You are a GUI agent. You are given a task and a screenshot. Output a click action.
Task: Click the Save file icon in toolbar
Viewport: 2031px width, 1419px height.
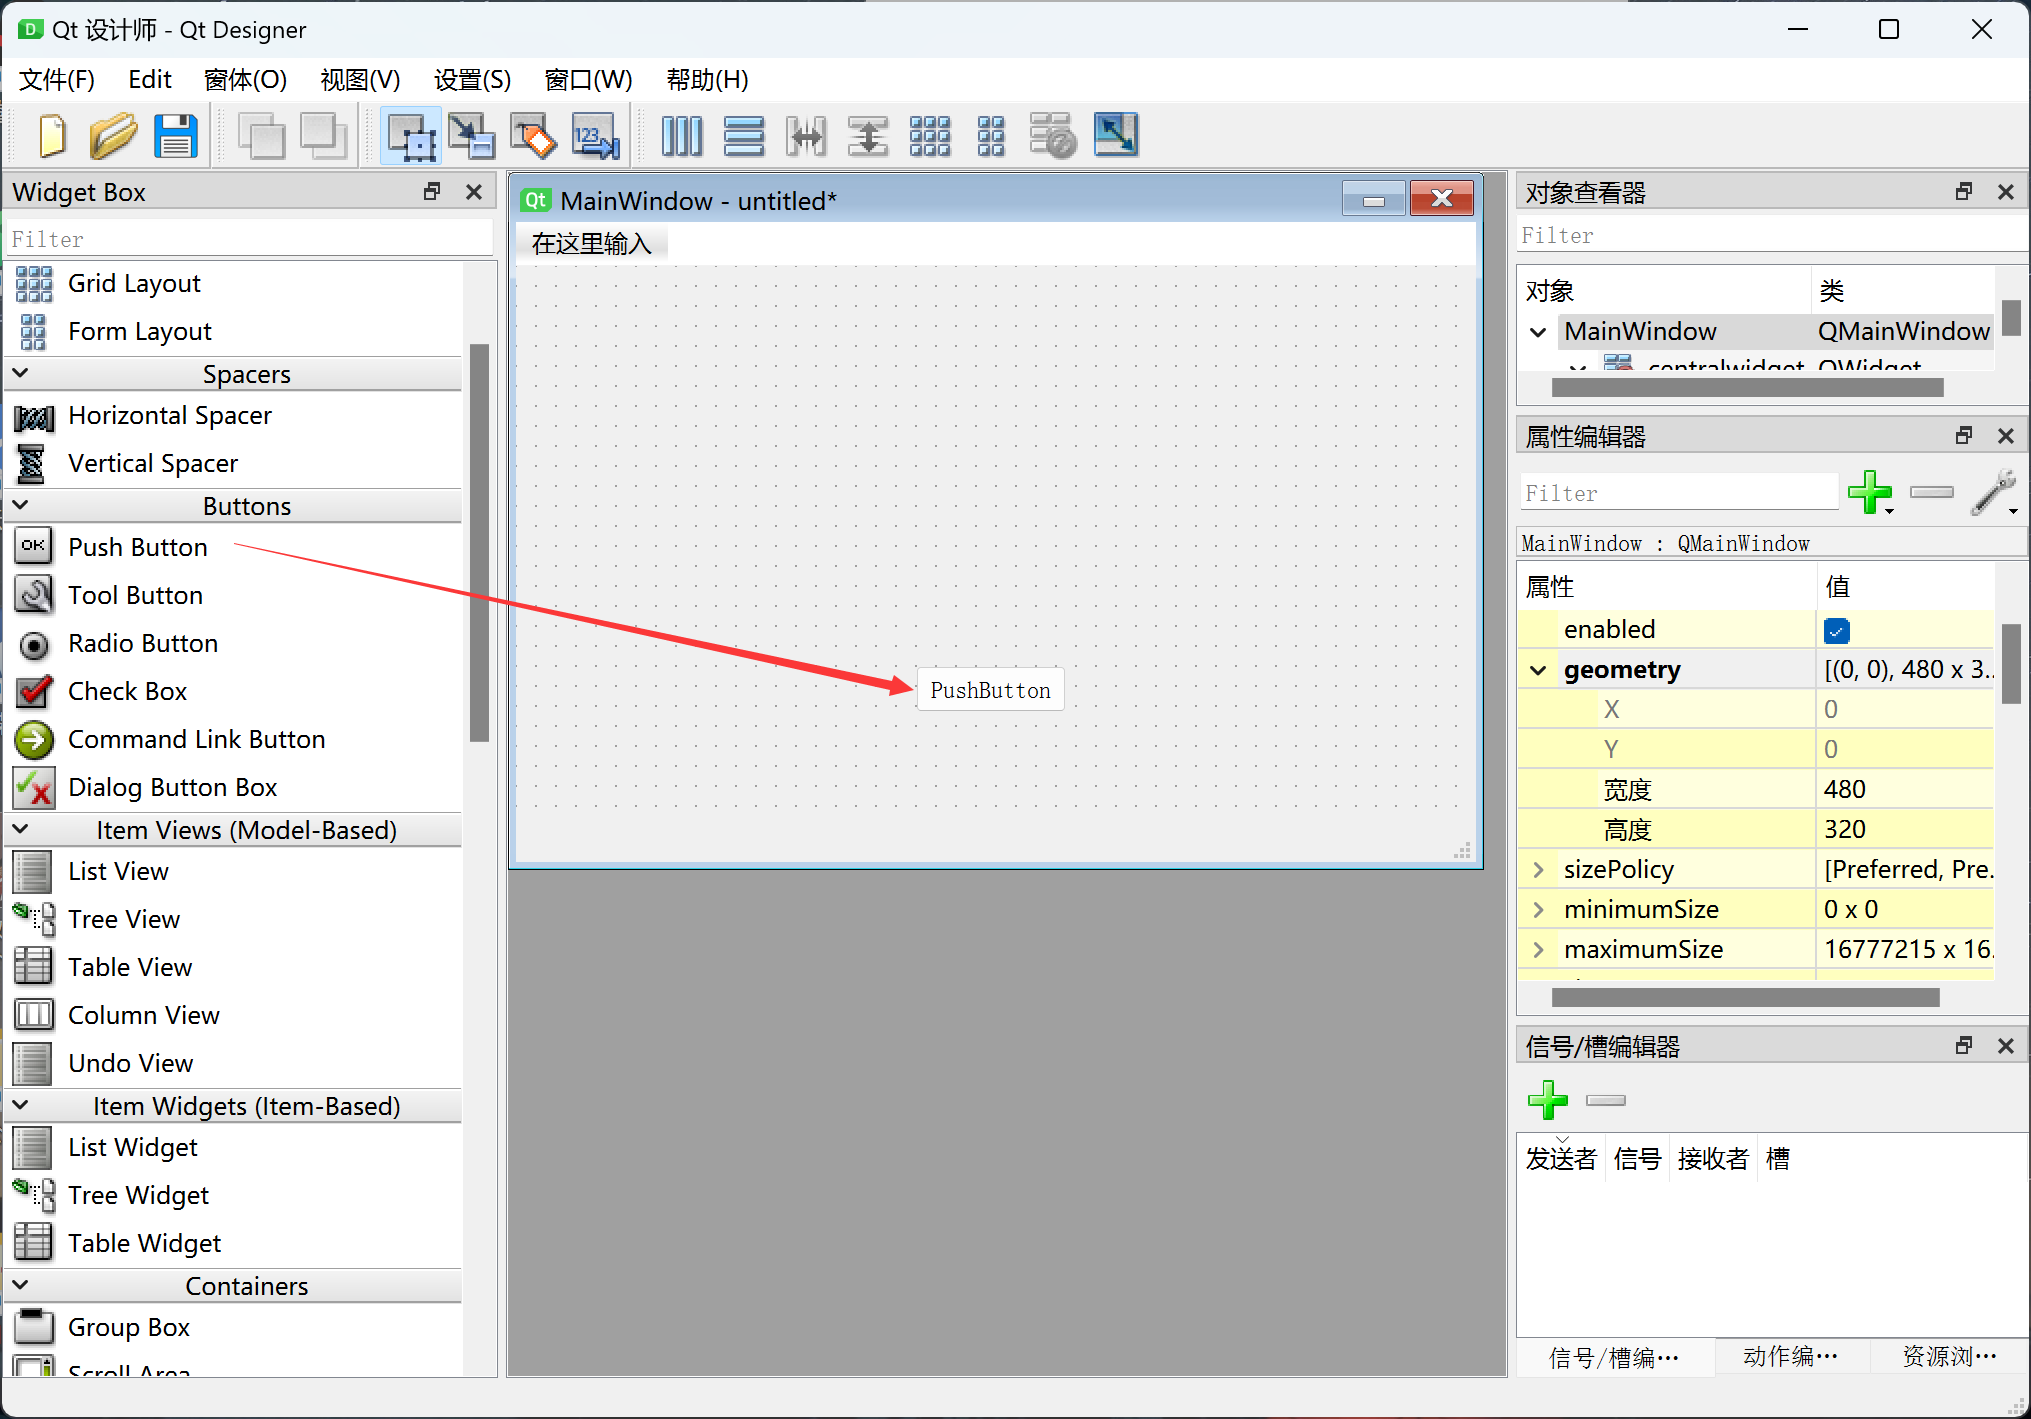pyautogui.click(x=177, y=134)
